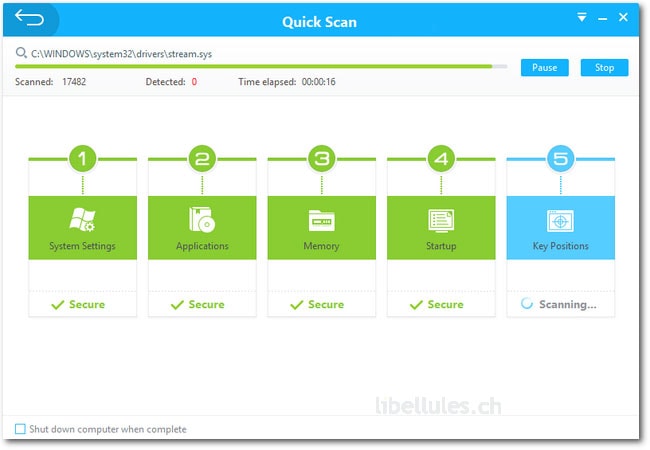This screenshot has height=450, width=650.
Task: Click step number 5 circle
Action: click(x=561, y=159)
